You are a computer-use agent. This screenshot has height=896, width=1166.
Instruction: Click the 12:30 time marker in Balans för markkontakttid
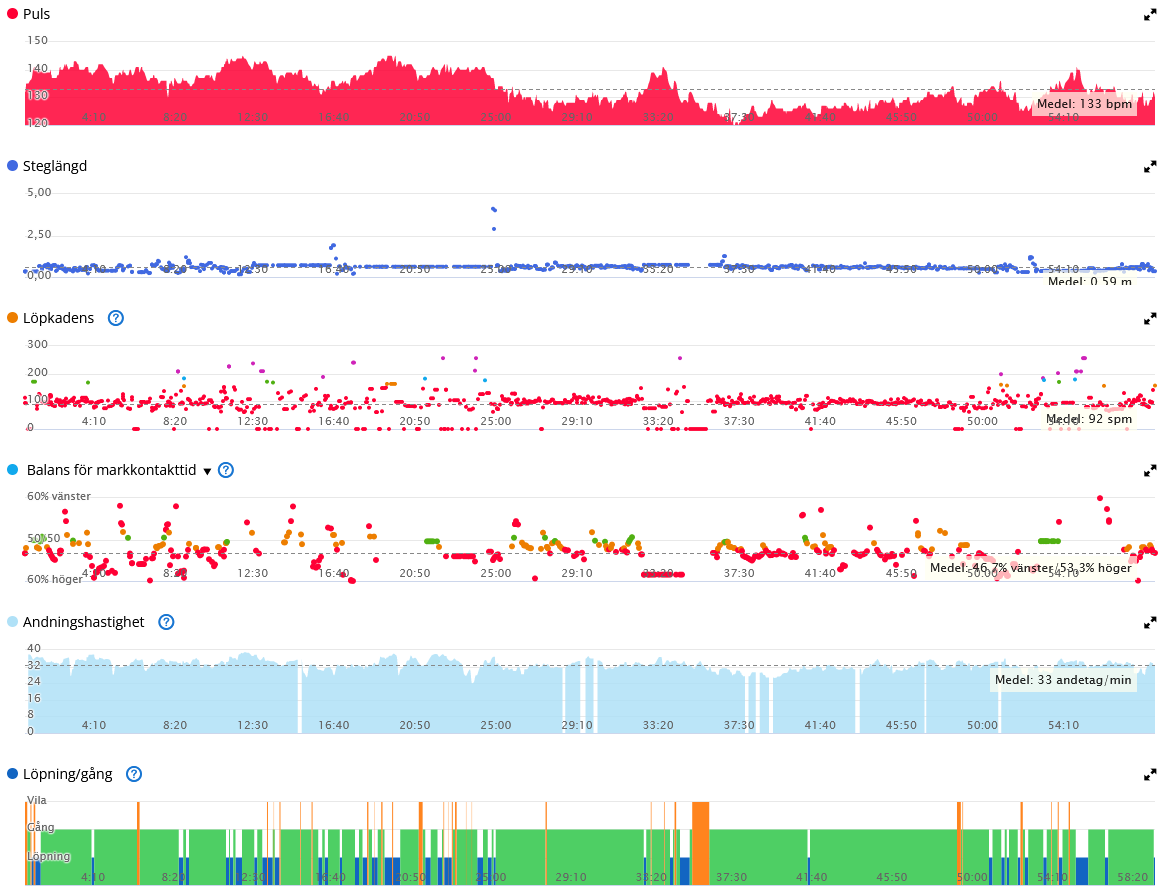[253, 573]
